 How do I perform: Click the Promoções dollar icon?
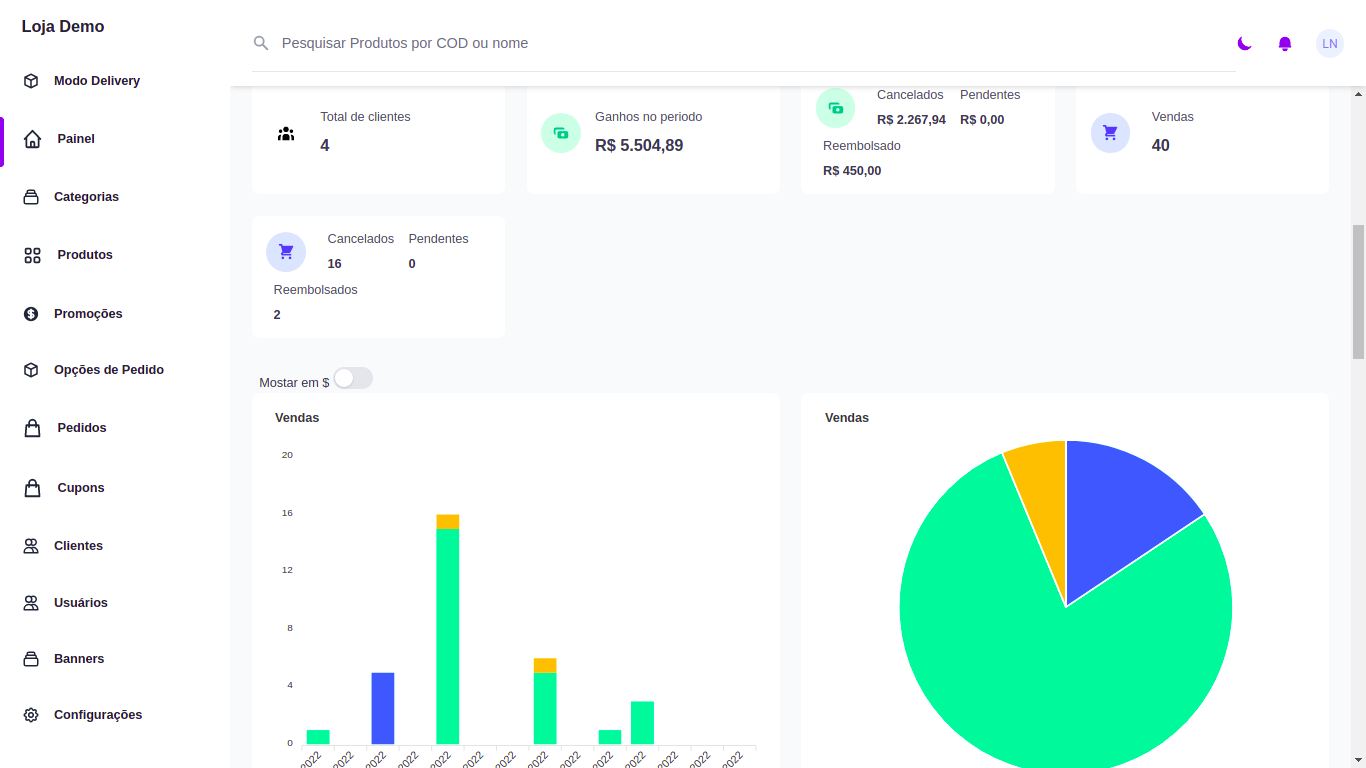(31, 314)
